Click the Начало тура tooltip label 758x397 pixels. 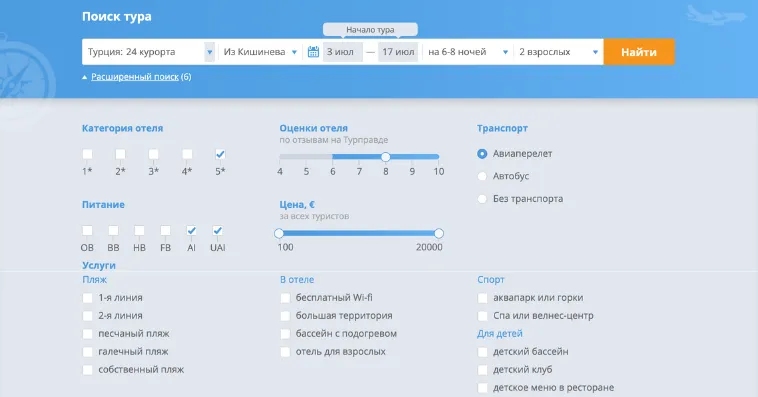click(370, 29)
